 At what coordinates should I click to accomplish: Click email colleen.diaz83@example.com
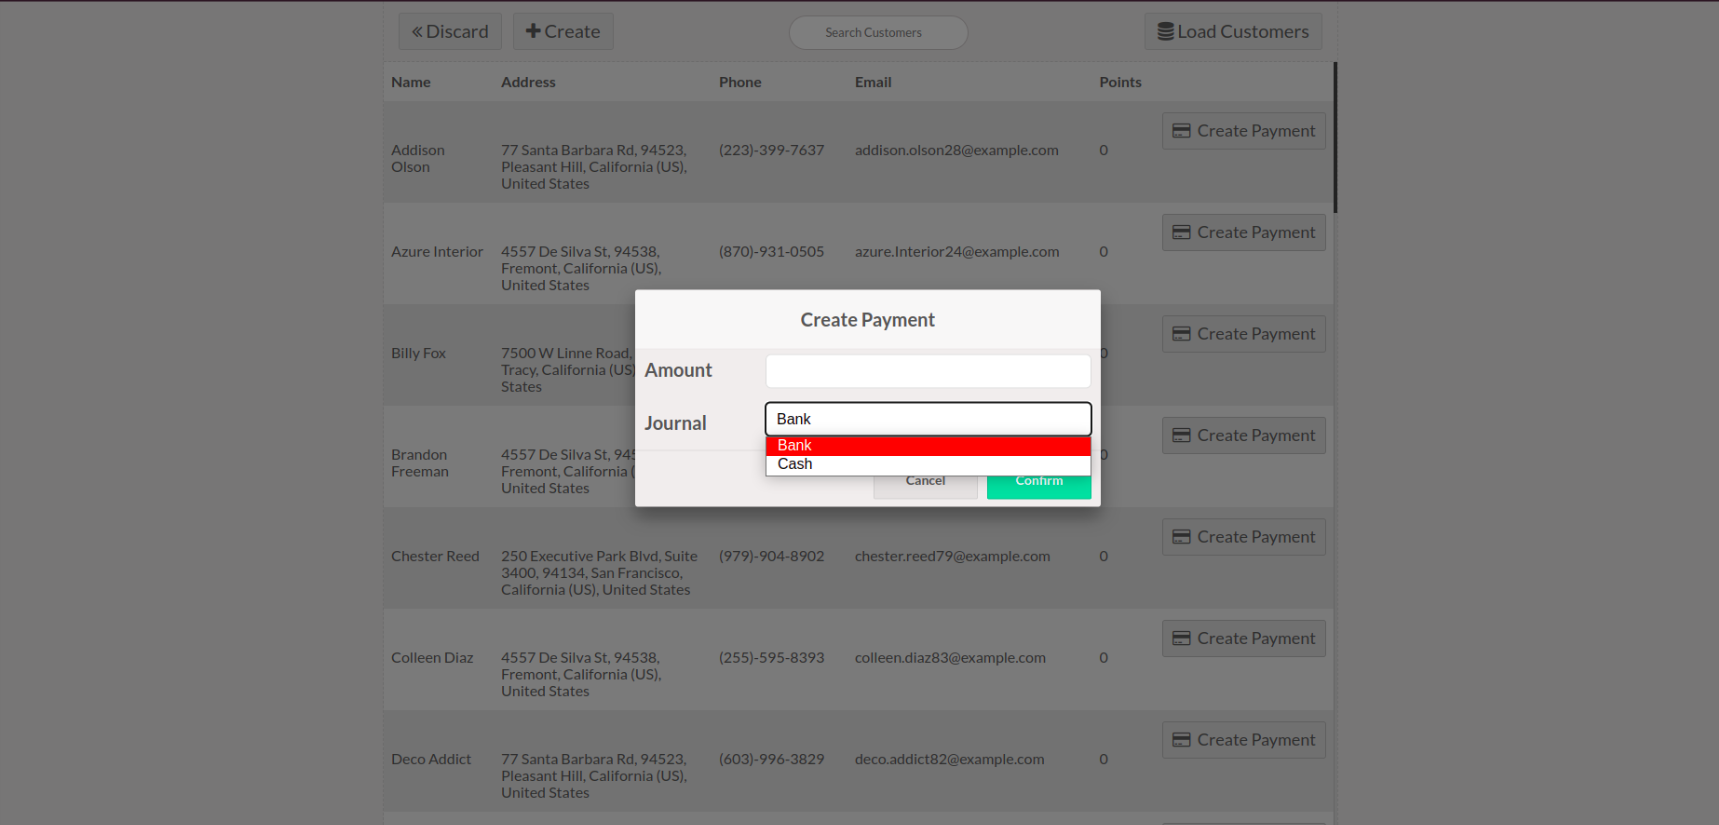(950, 658)
